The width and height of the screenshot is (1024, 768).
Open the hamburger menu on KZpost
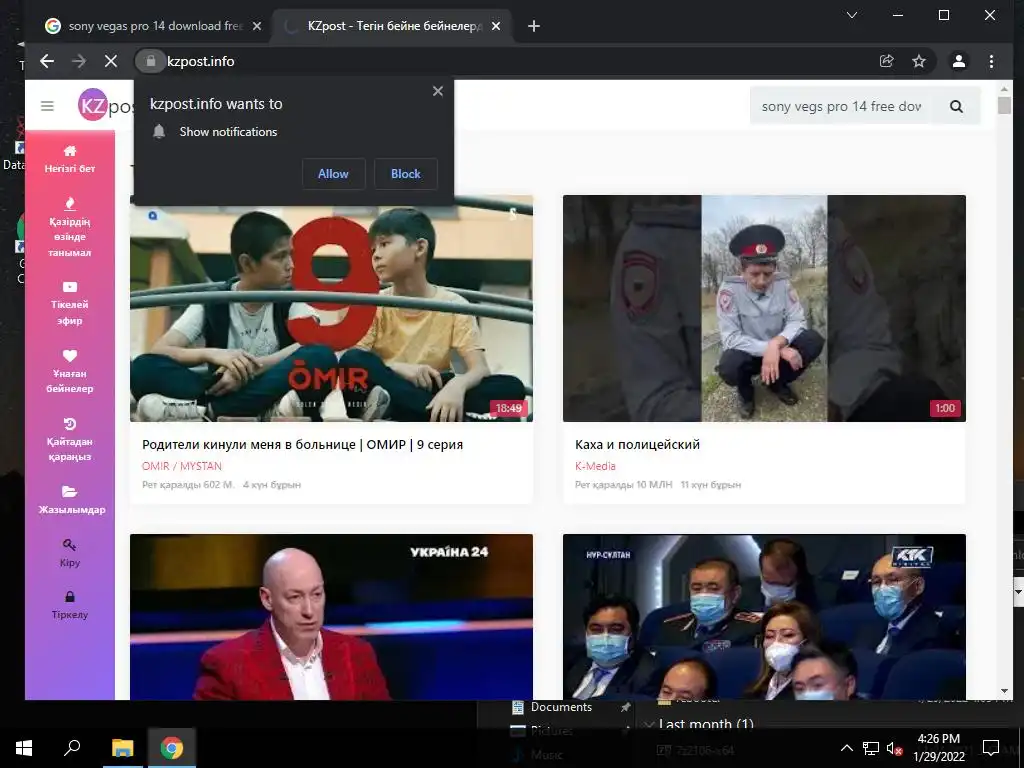[x=47, y=106]
